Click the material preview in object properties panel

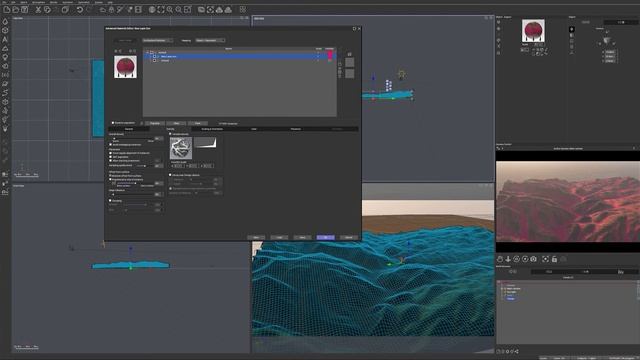[533, 31]
